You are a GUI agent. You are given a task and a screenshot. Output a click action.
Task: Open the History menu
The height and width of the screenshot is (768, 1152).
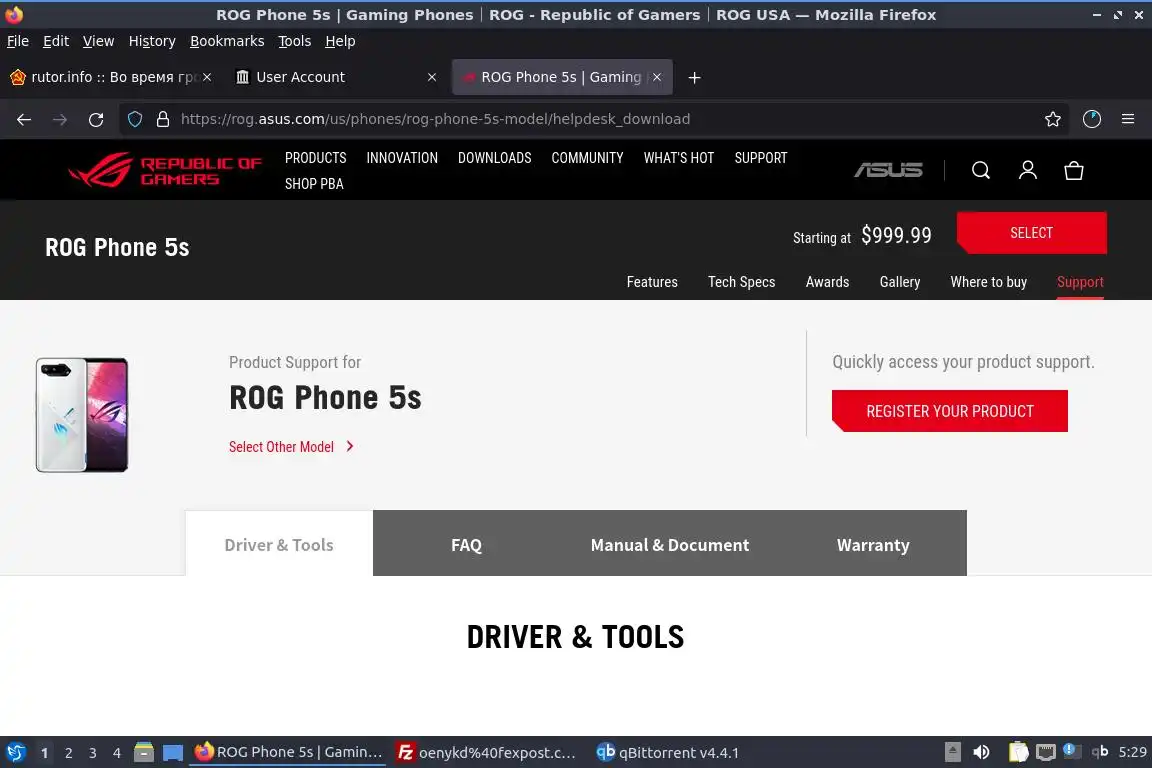click(152, 41)
